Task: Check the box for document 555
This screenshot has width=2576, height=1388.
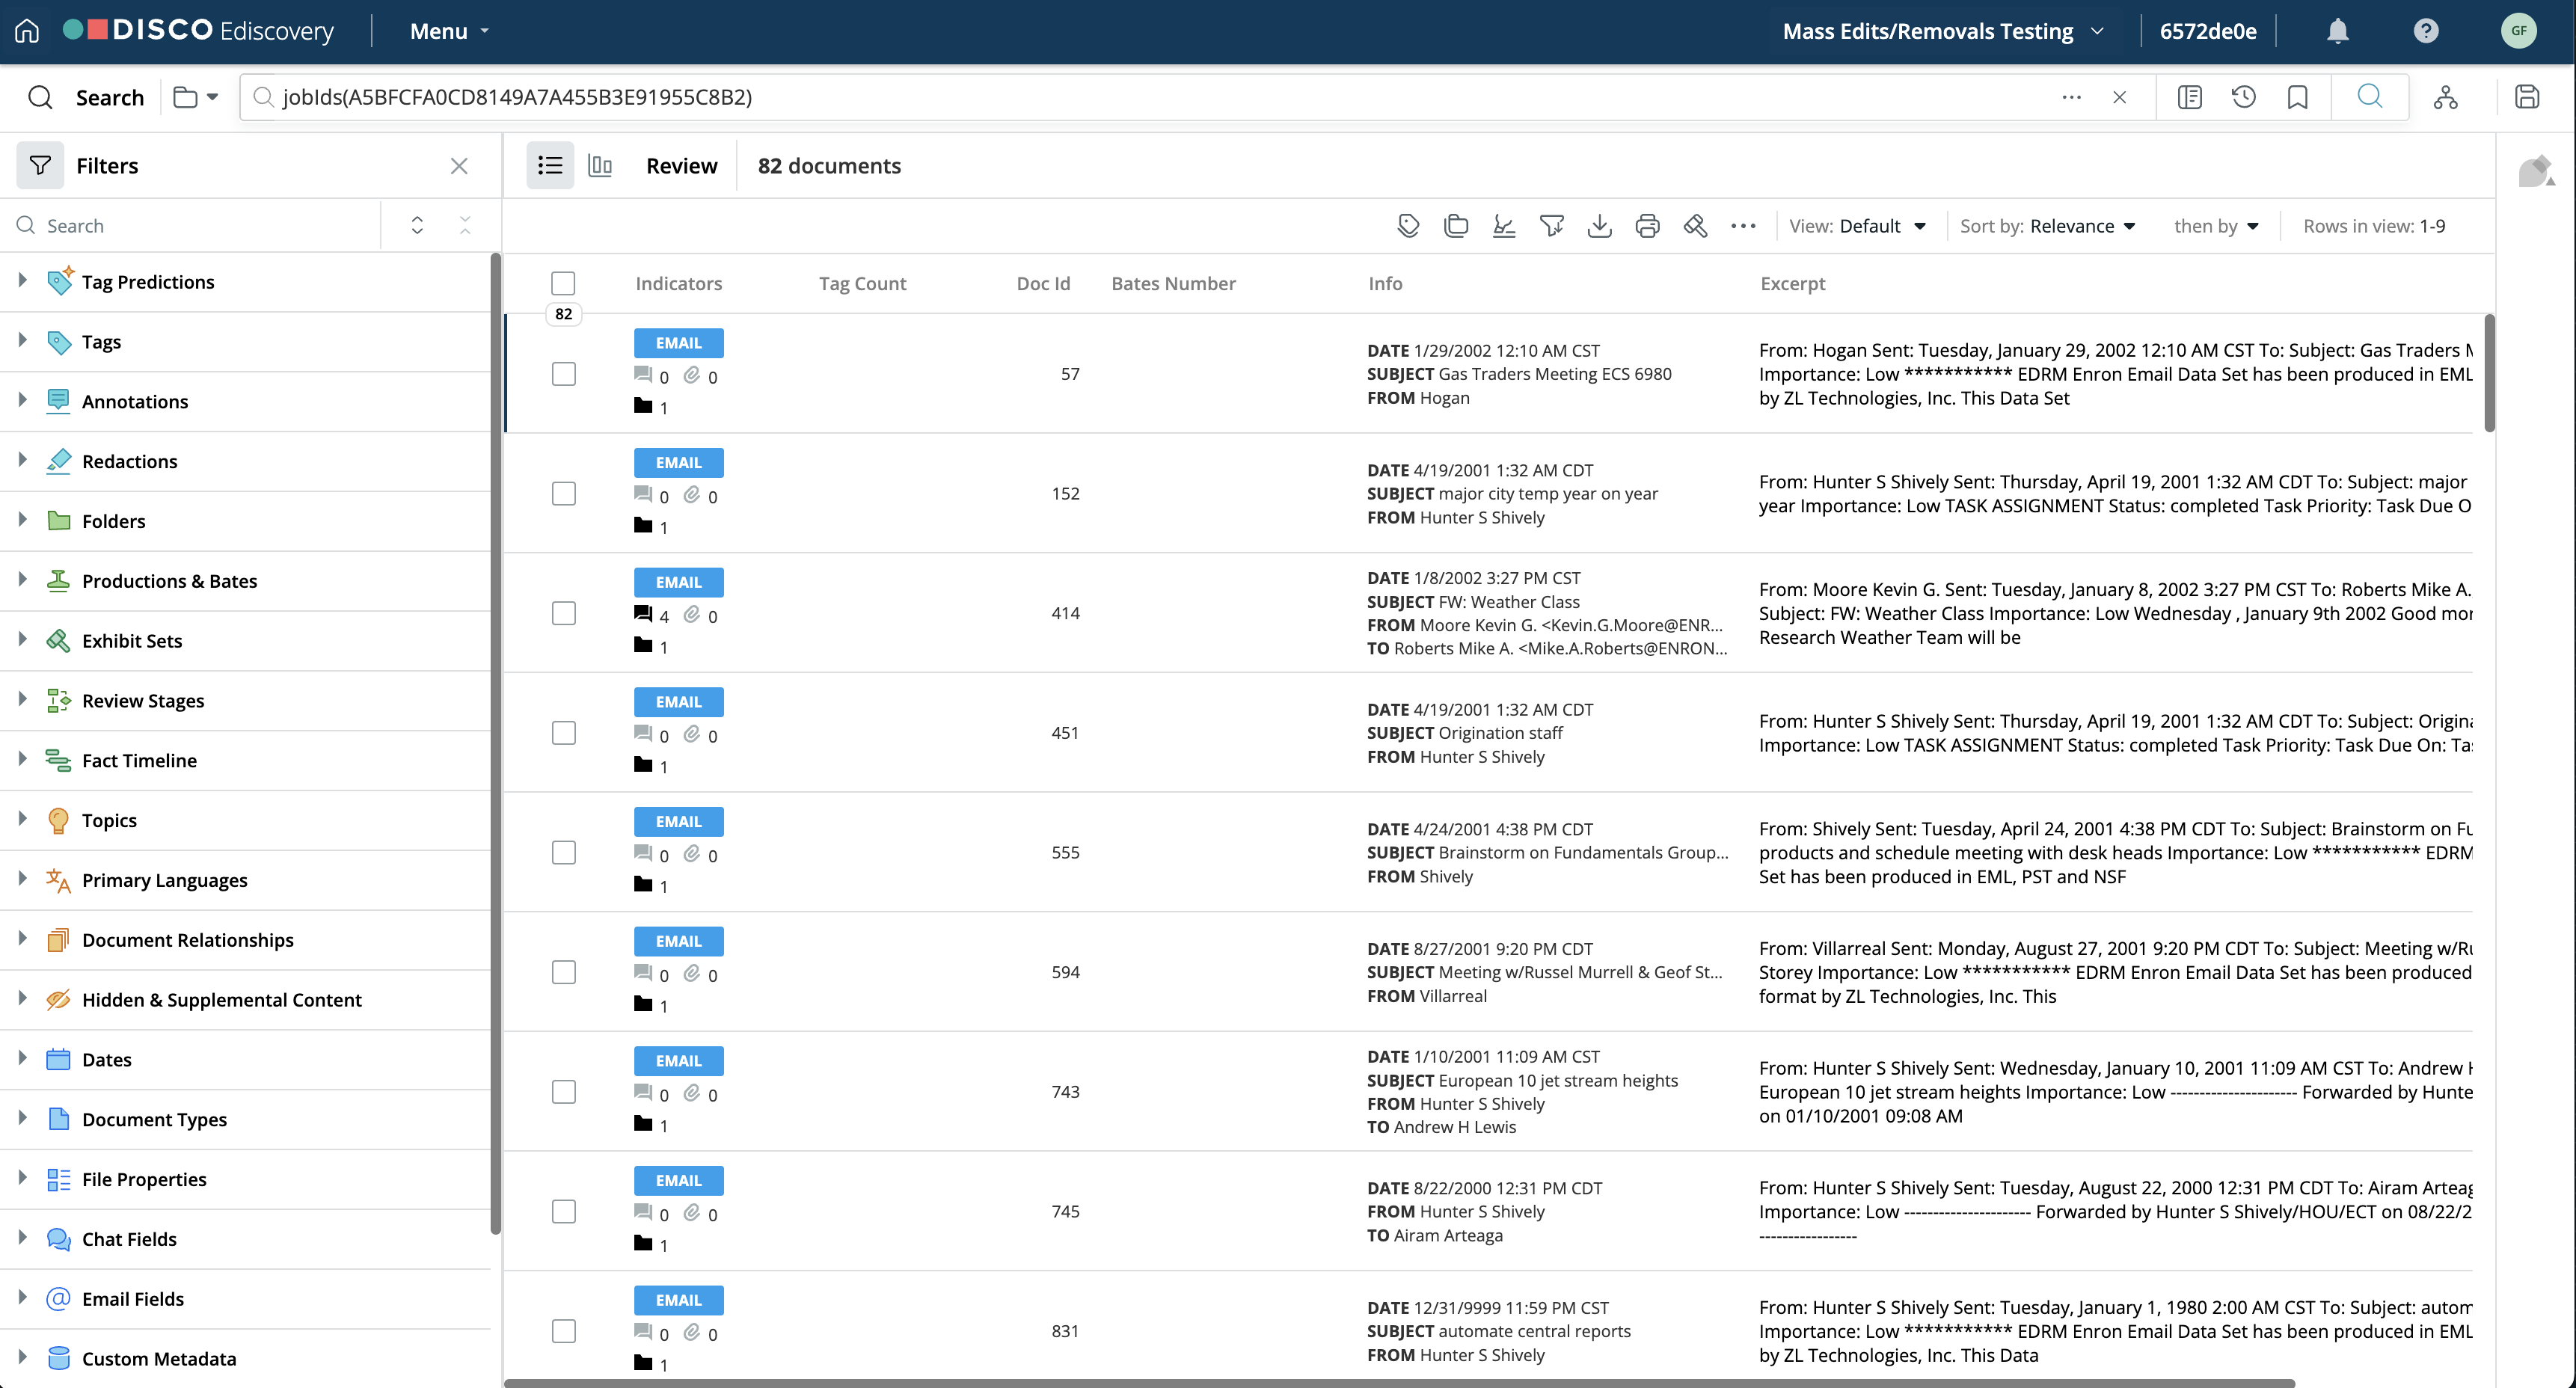Action: coord(564,852)
